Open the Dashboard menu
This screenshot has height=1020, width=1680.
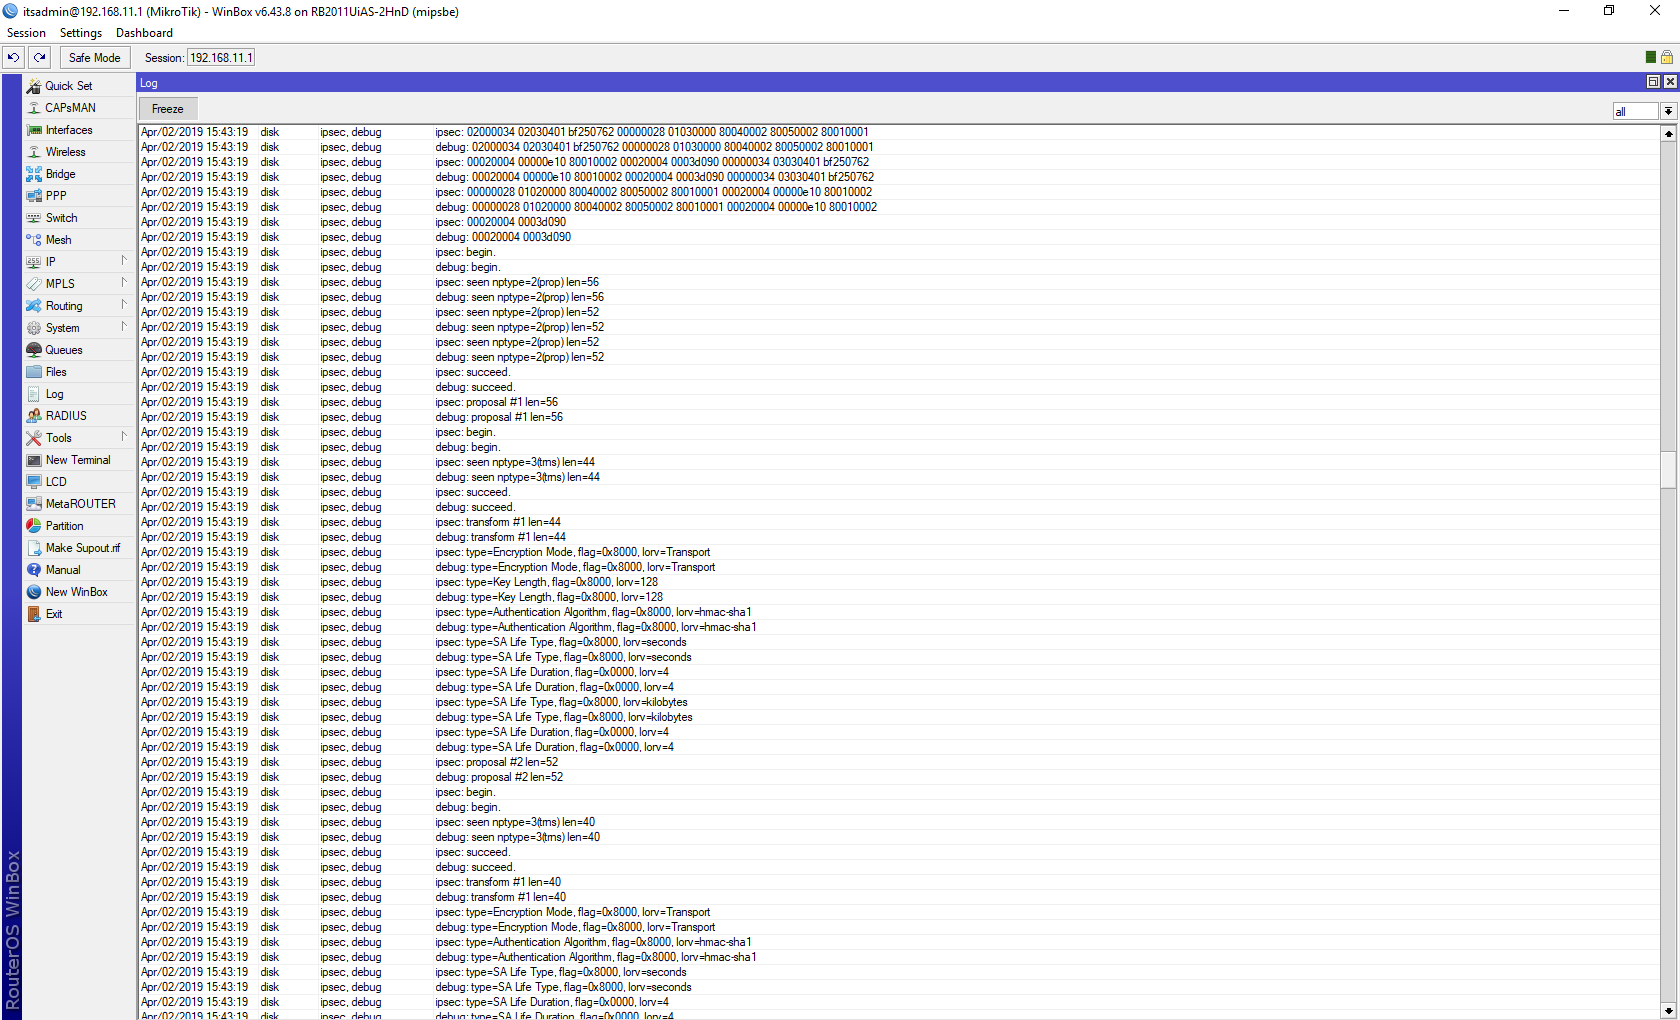coord(144,33)
